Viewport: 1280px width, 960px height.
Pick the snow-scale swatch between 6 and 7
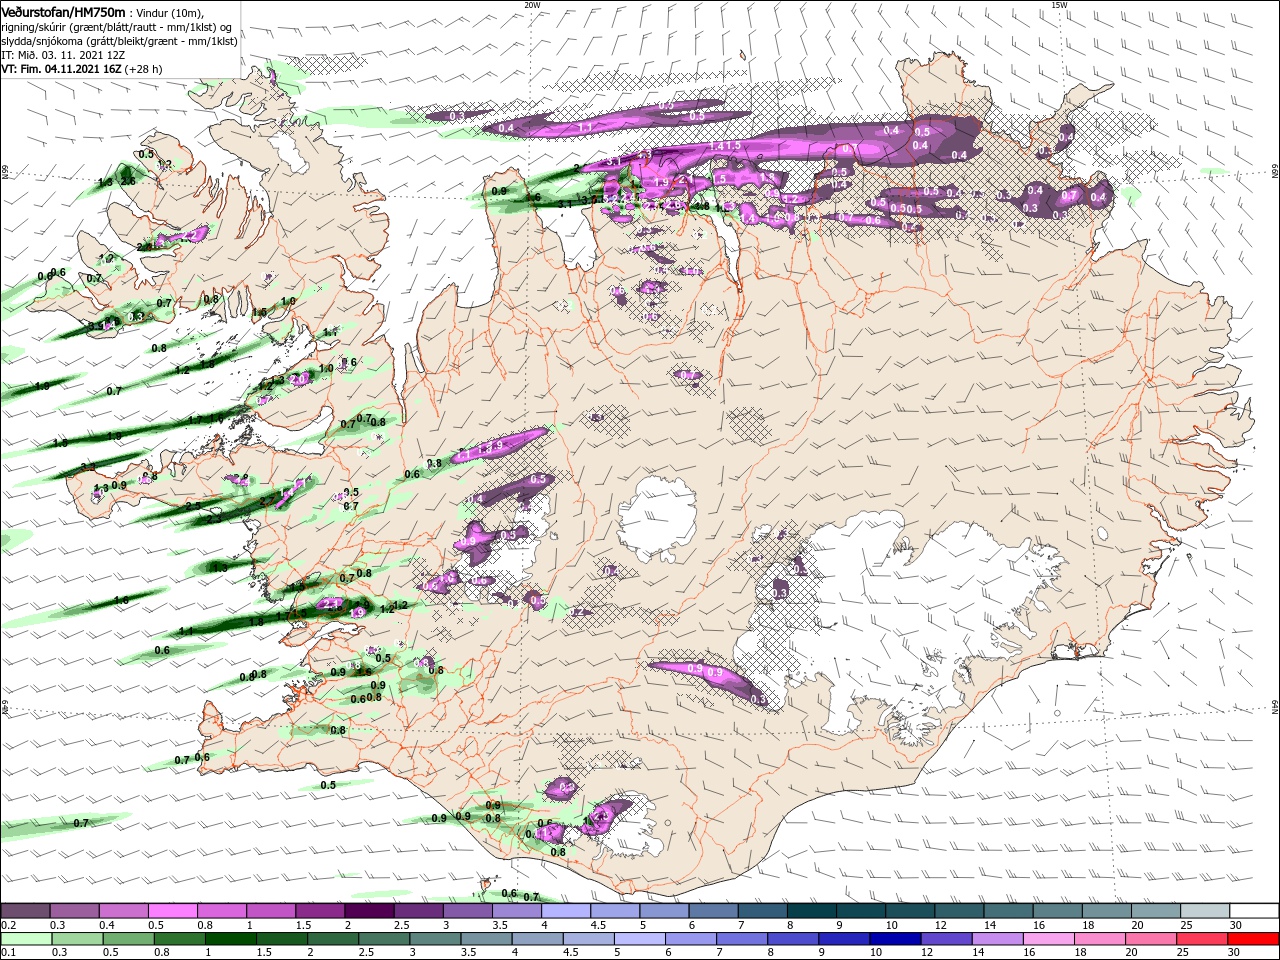coord(713,910)
